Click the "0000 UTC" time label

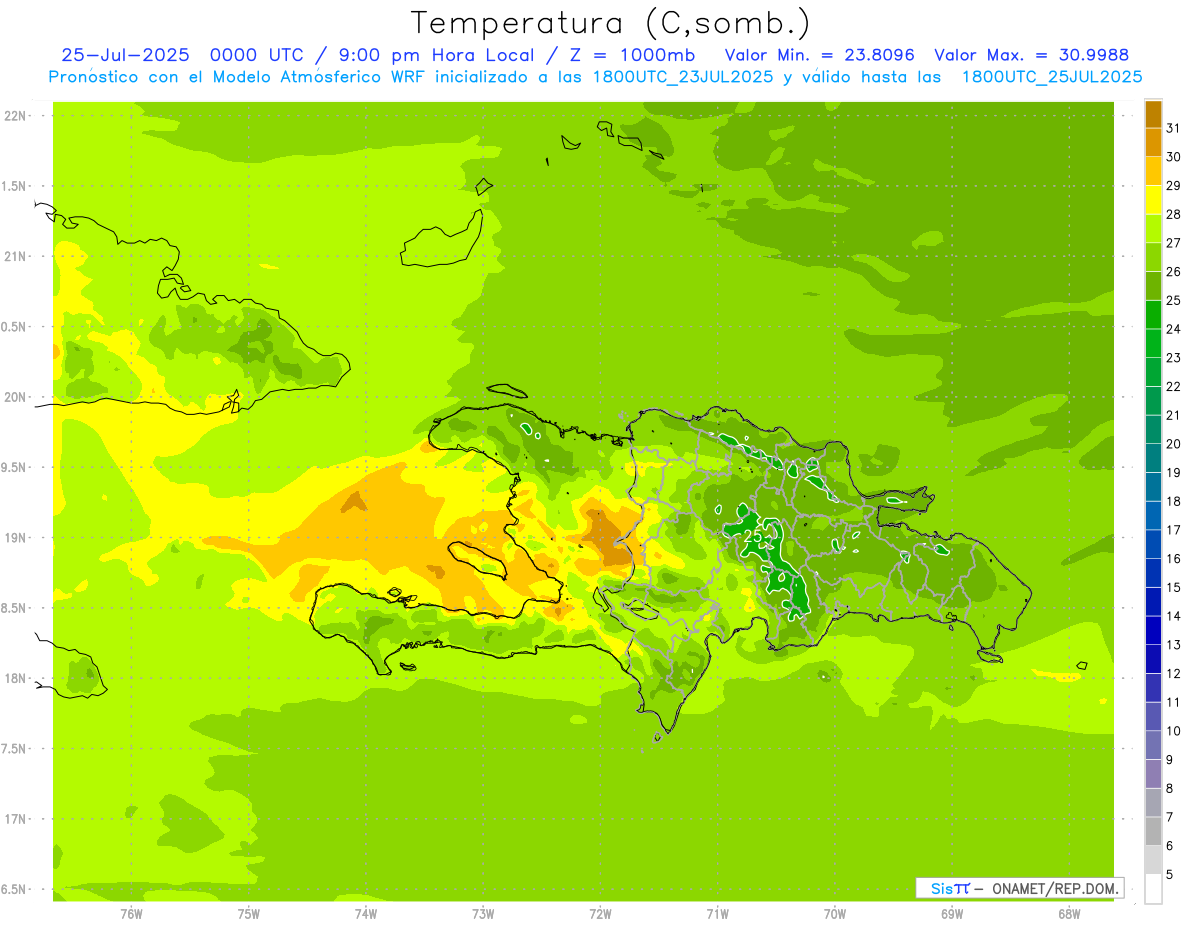[256, 55]
